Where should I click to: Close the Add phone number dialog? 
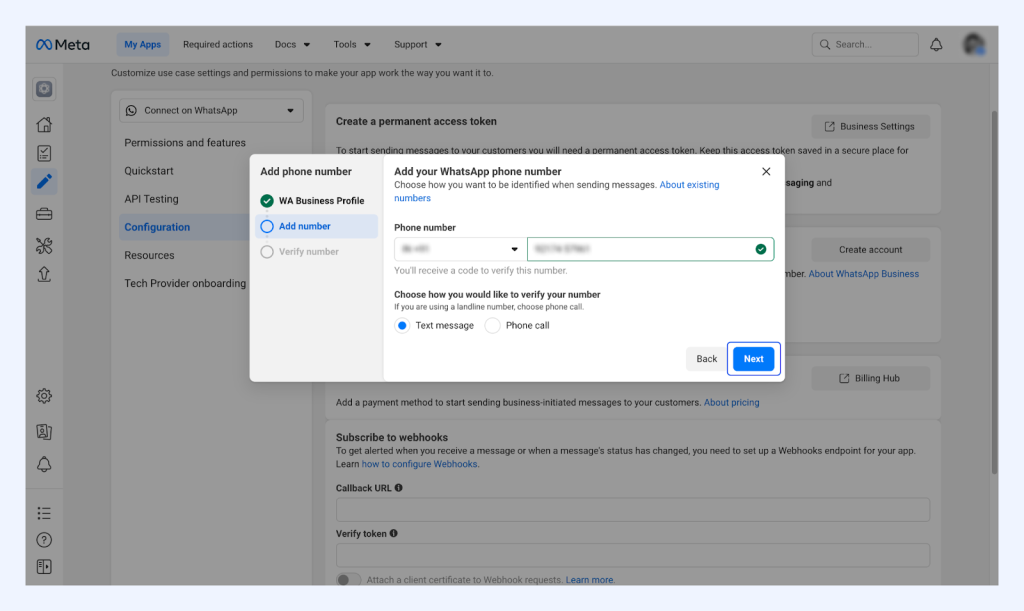click(766, 172)
